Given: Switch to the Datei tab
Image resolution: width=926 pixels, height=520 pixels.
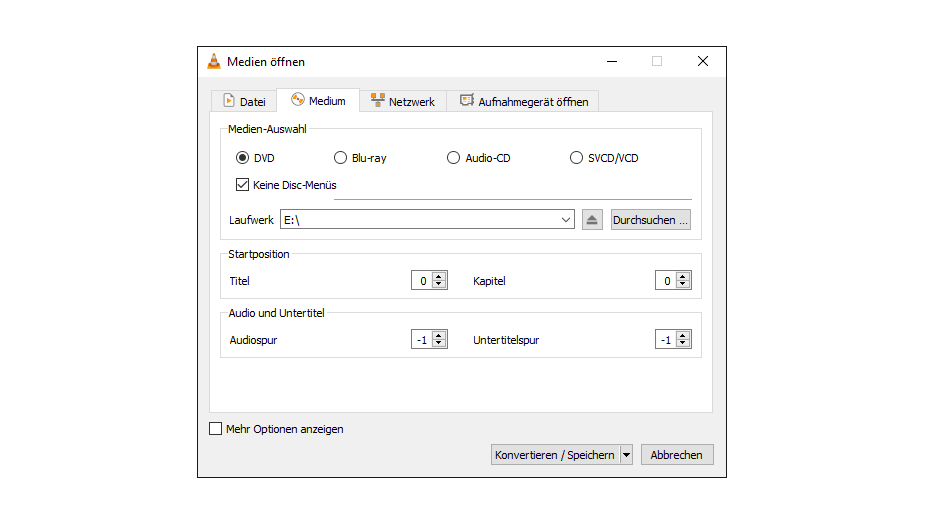Looking at the screenshot, I should 244,101.
